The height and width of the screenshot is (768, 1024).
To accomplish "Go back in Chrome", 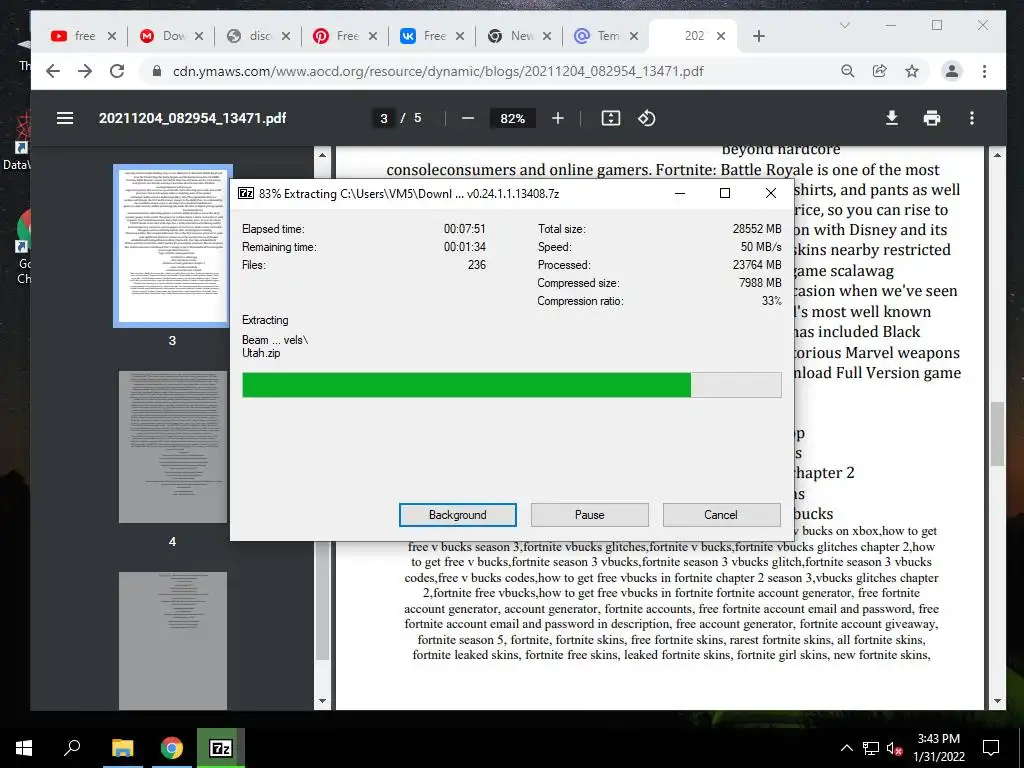I will tap(53, 71).
